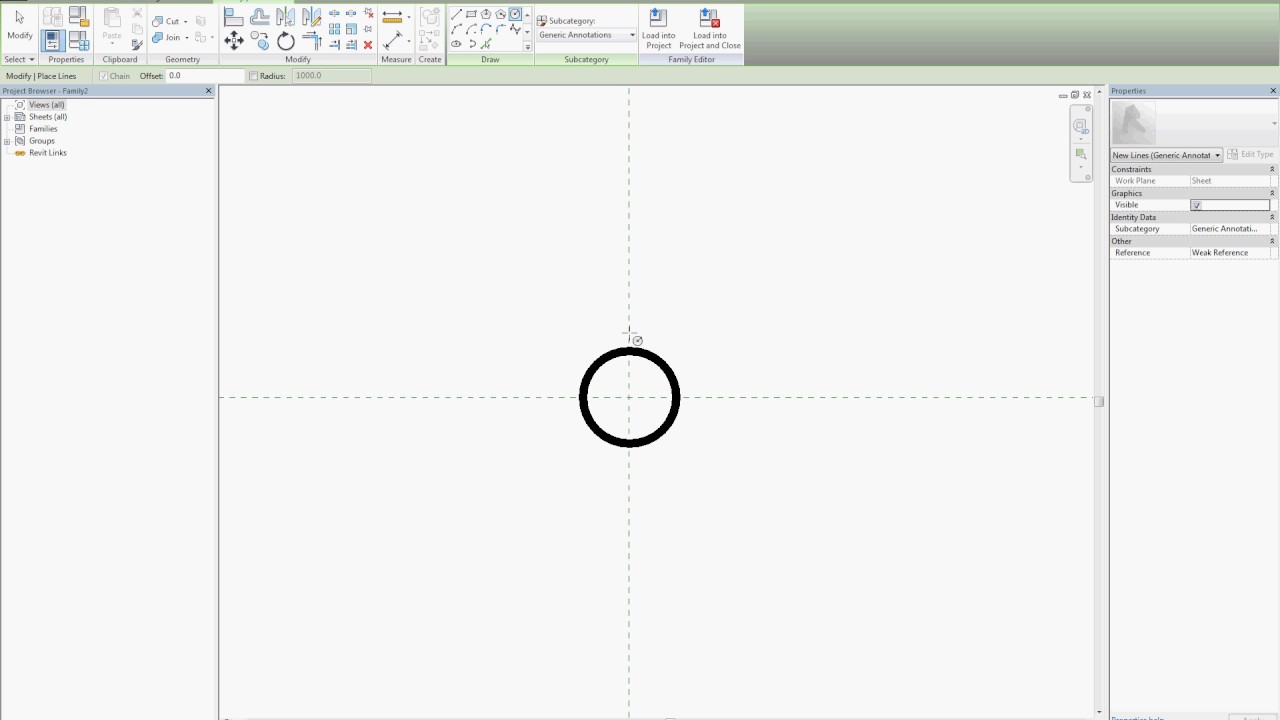Open the SteeringWheel icon on navigation bar

[x=1080, y=127]
